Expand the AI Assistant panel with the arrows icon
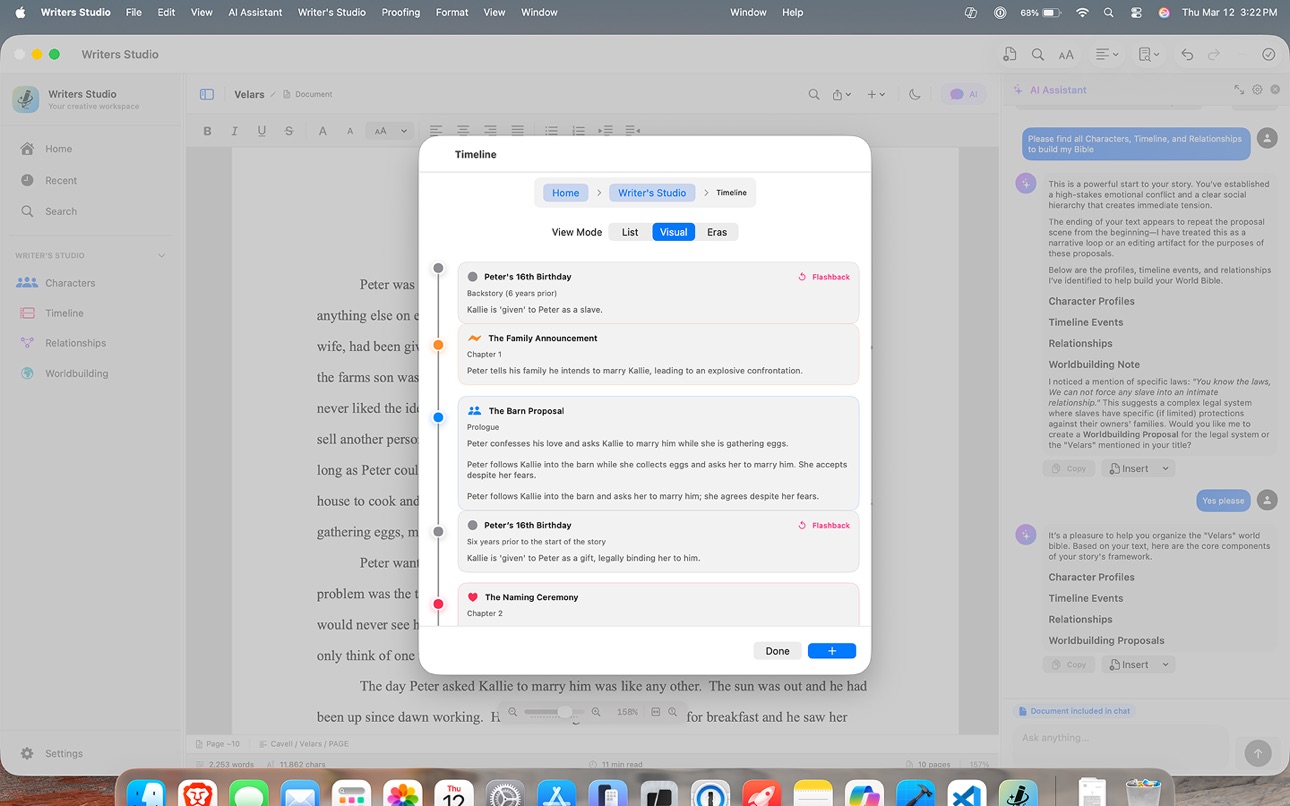 (x=1239, y=90)
